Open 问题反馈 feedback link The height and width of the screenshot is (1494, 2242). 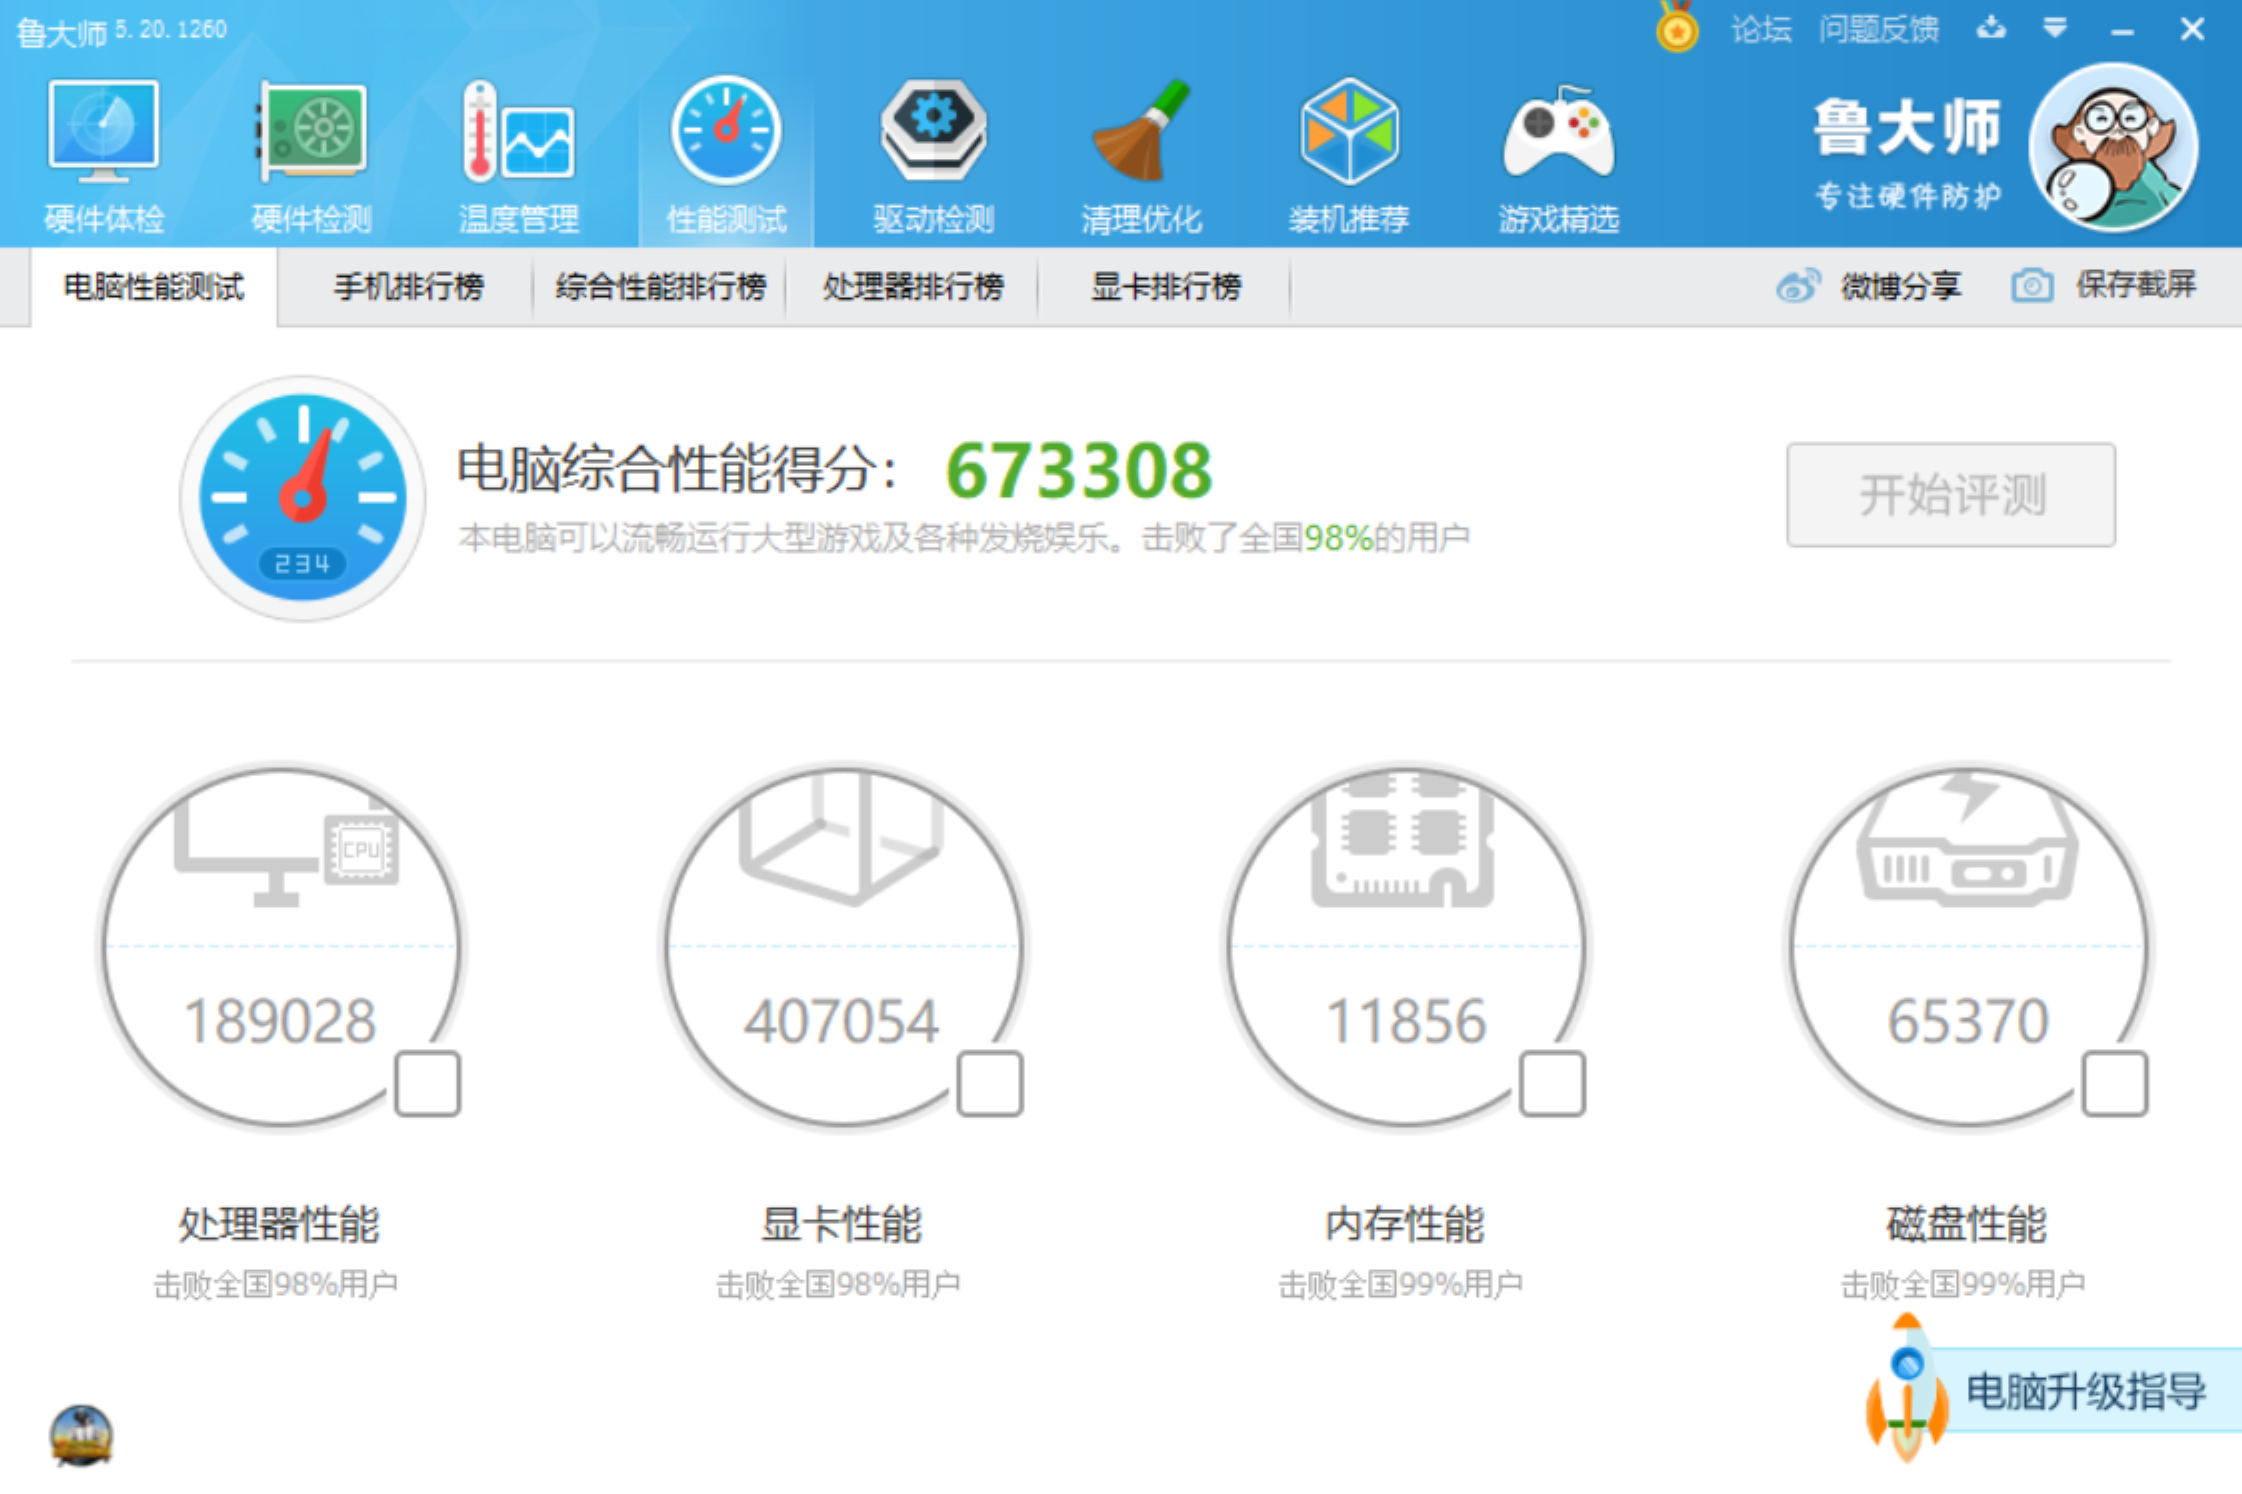pyautogui.click(x=1878, y=29)
